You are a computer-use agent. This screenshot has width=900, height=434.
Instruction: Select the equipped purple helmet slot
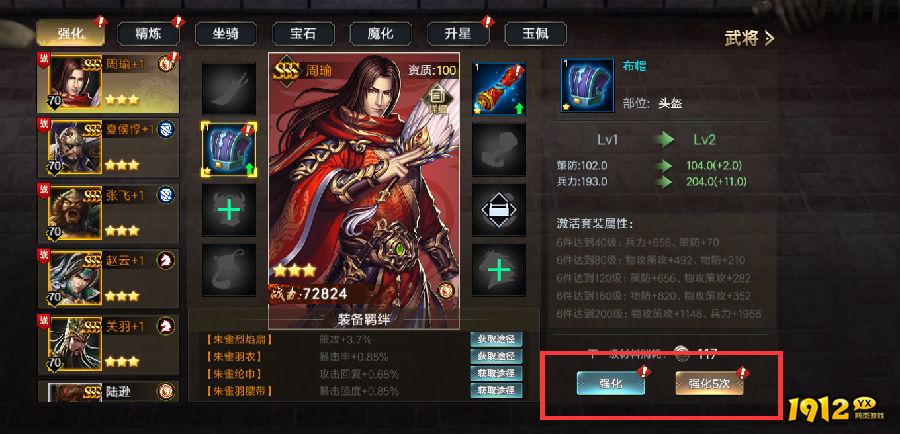click(x=228, y=149)
